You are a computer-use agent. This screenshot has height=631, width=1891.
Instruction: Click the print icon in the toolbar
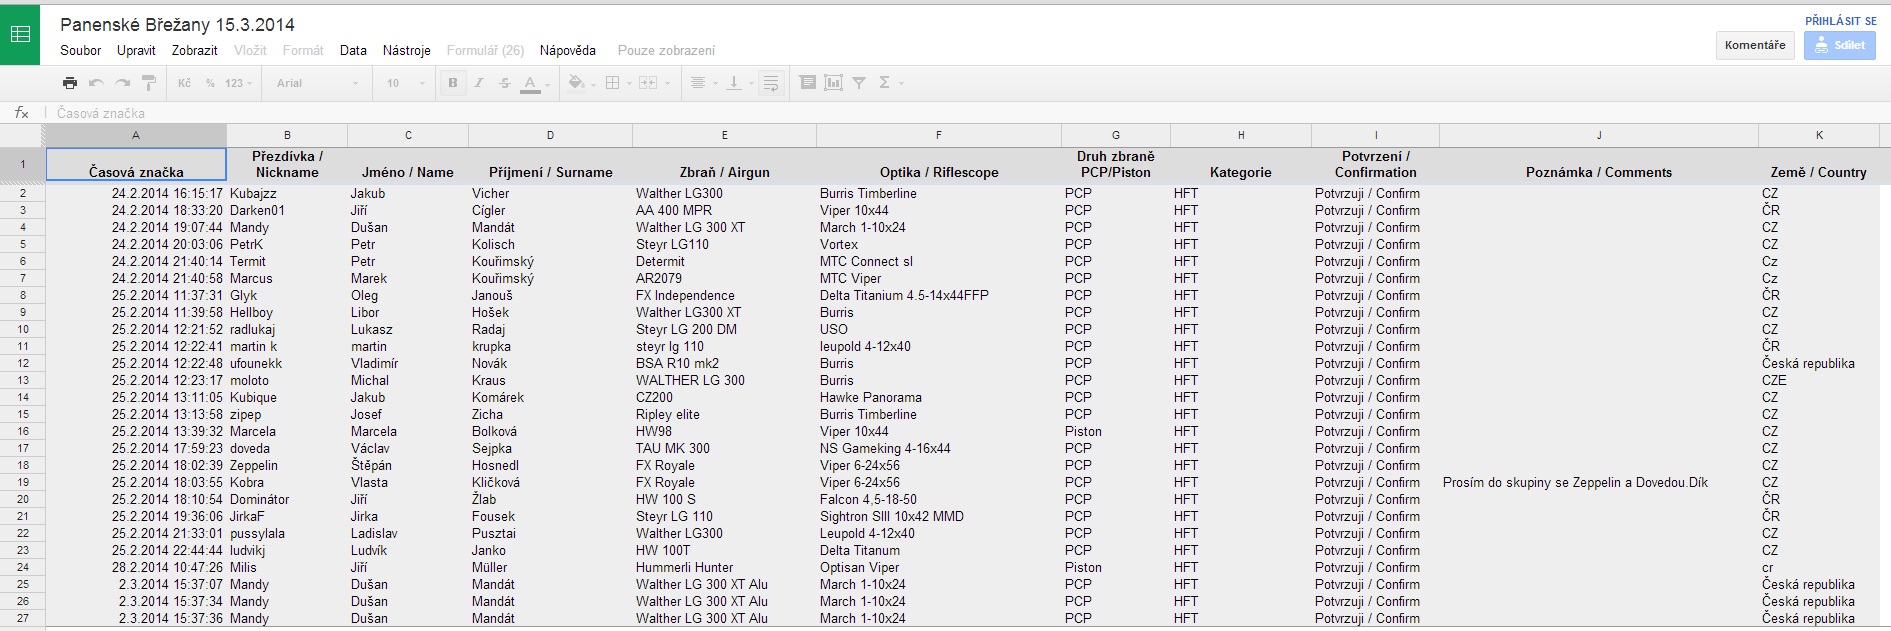tap(69, 83)
